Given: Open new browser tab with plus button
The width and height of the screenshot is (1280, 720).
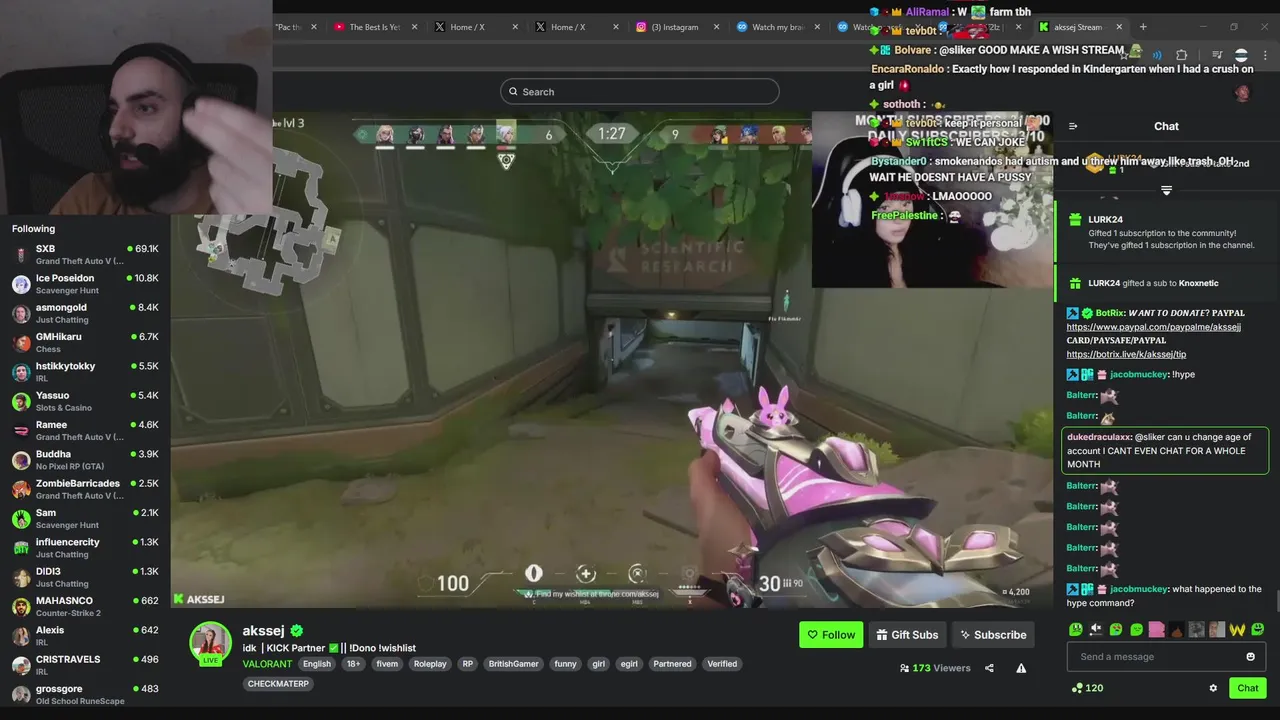Looking at the screenshot, I should [x=1143, y=27].
